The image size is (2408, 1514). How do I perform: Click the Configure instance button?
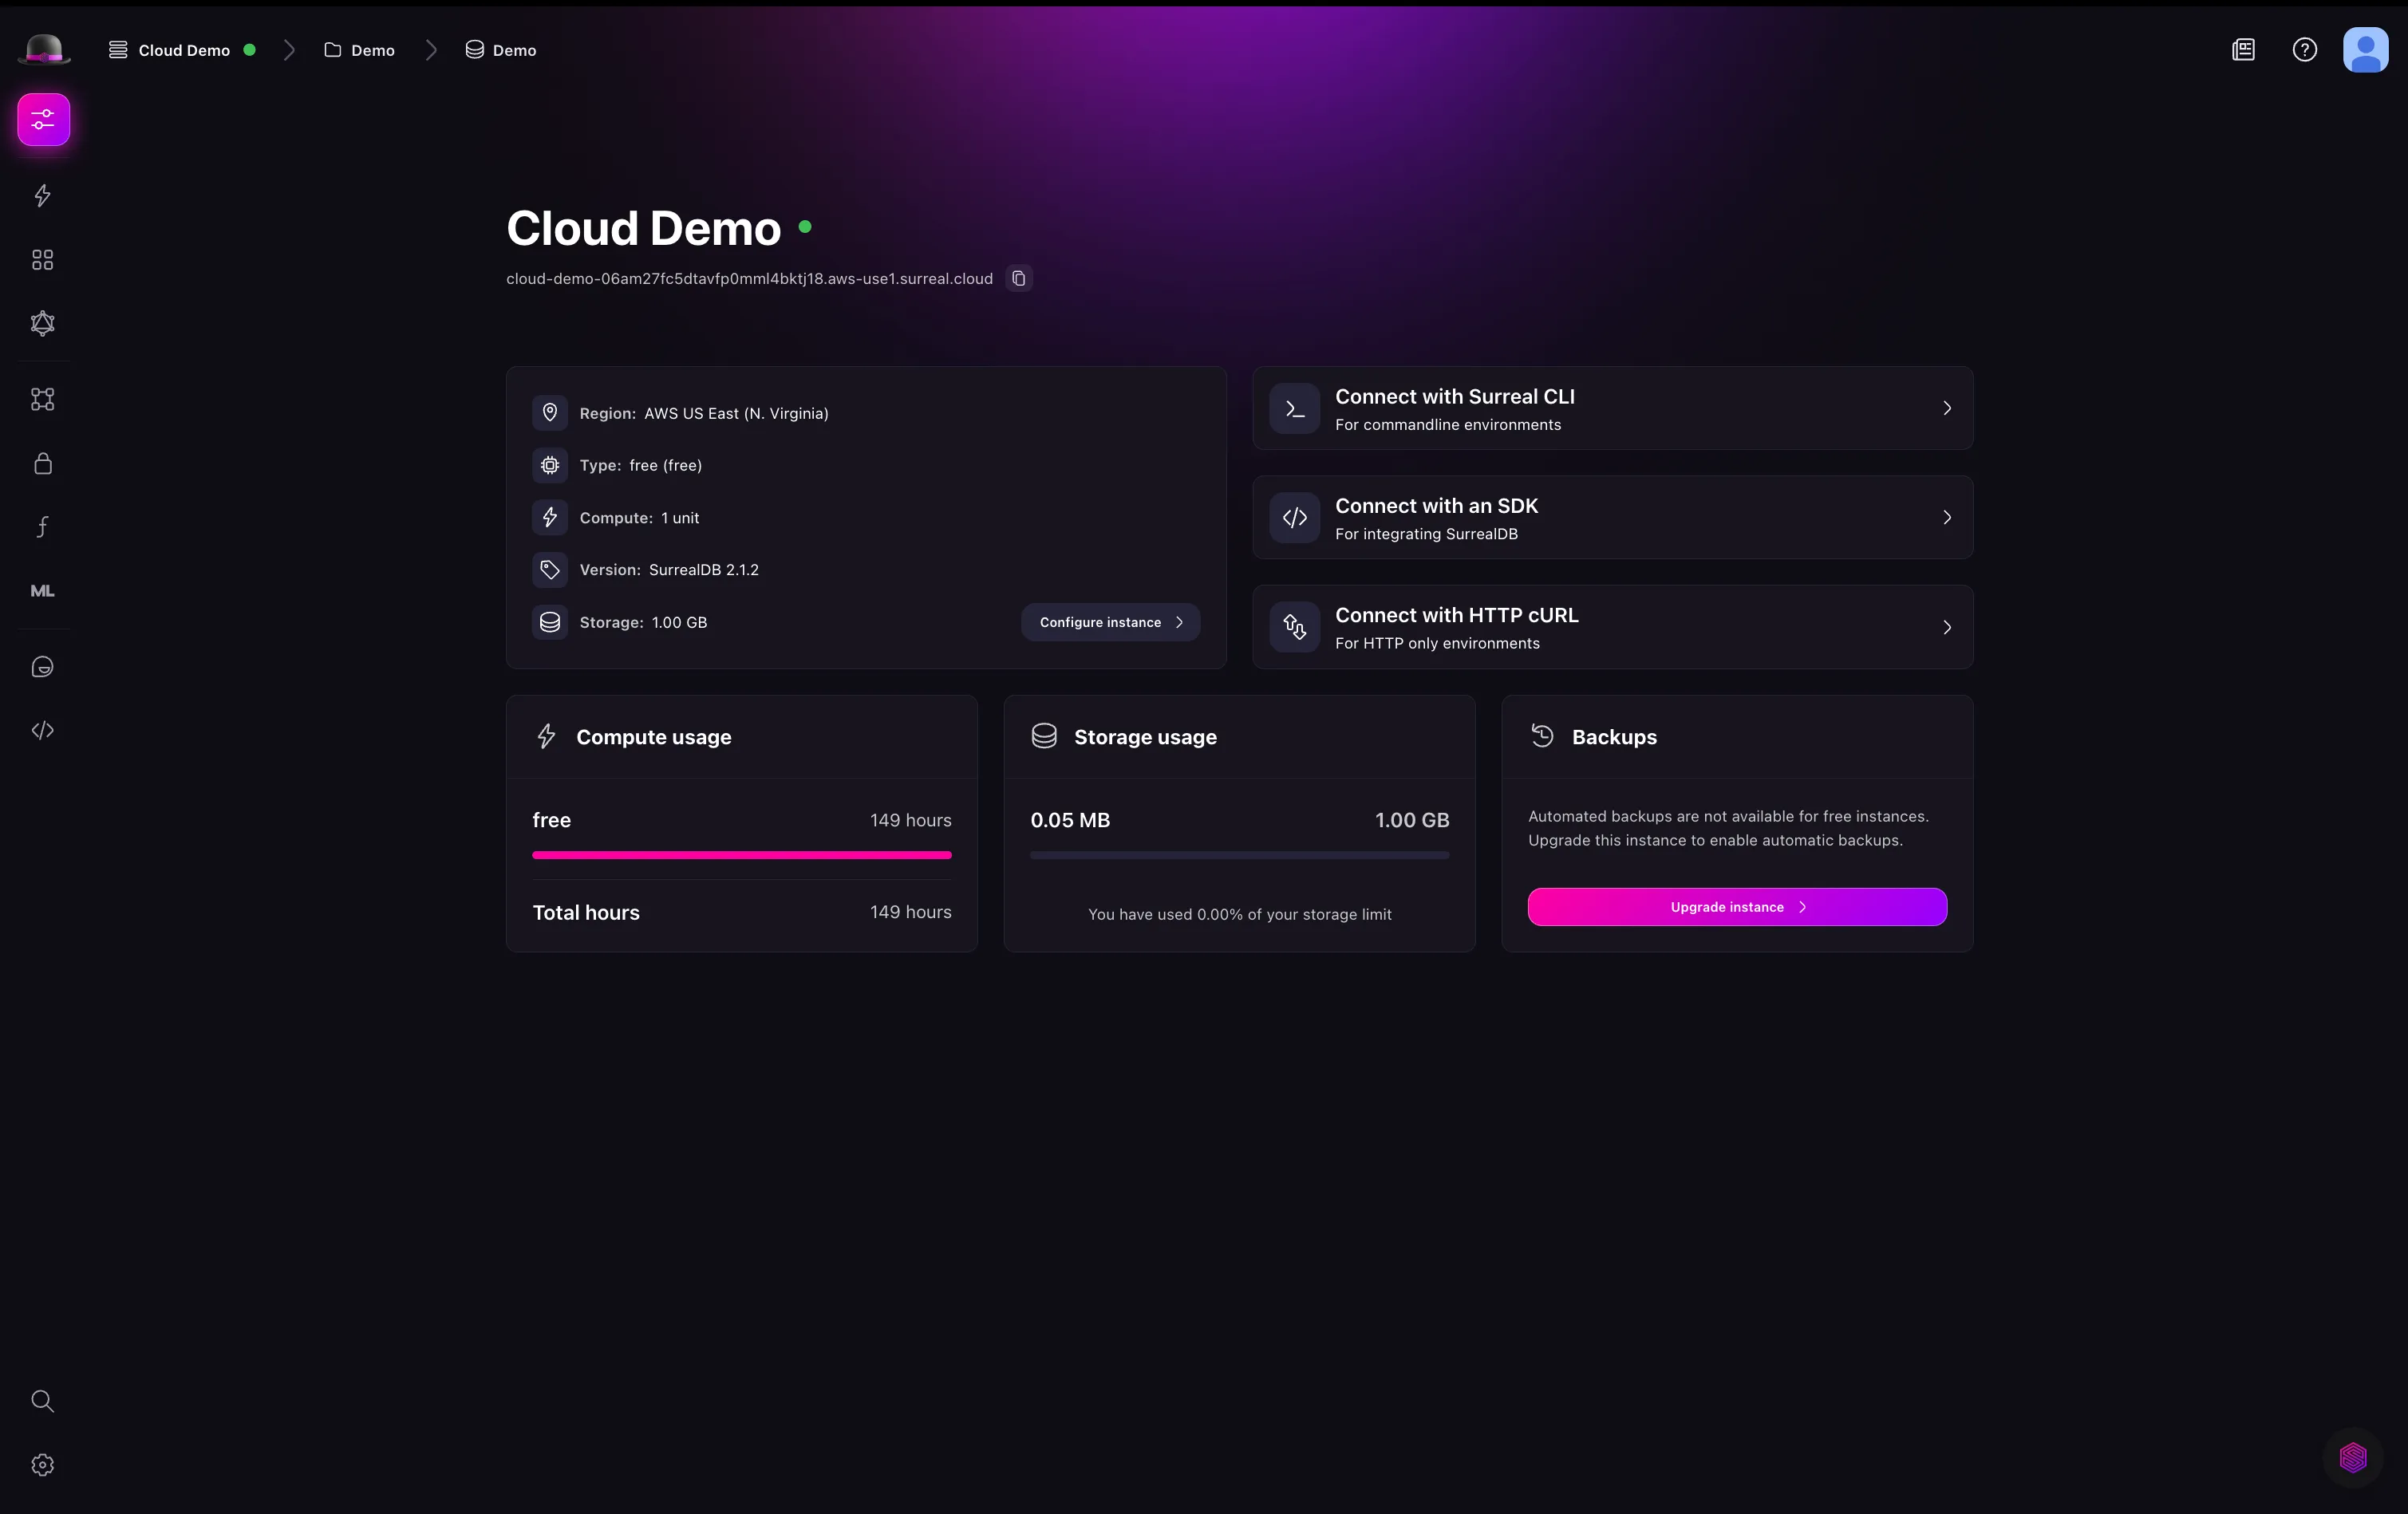[1110, 621]
